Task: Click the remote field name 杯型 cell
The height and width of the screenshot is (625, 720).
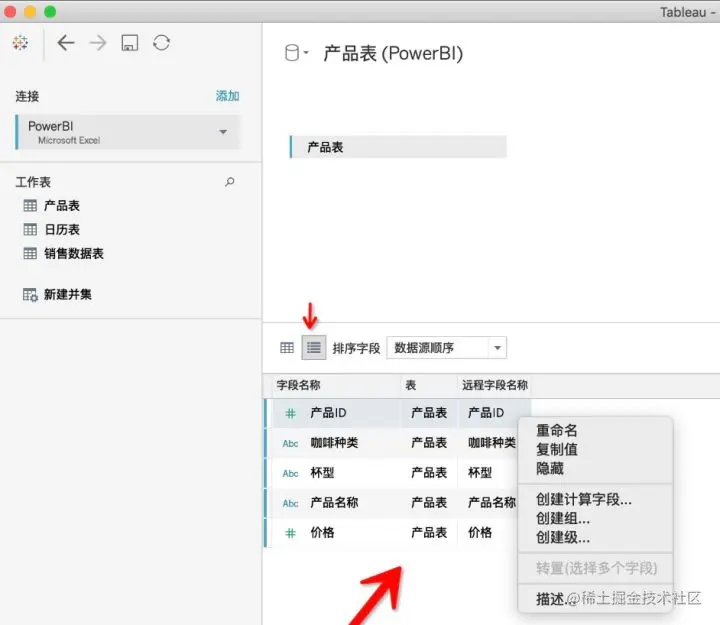Action: [480, 473]
